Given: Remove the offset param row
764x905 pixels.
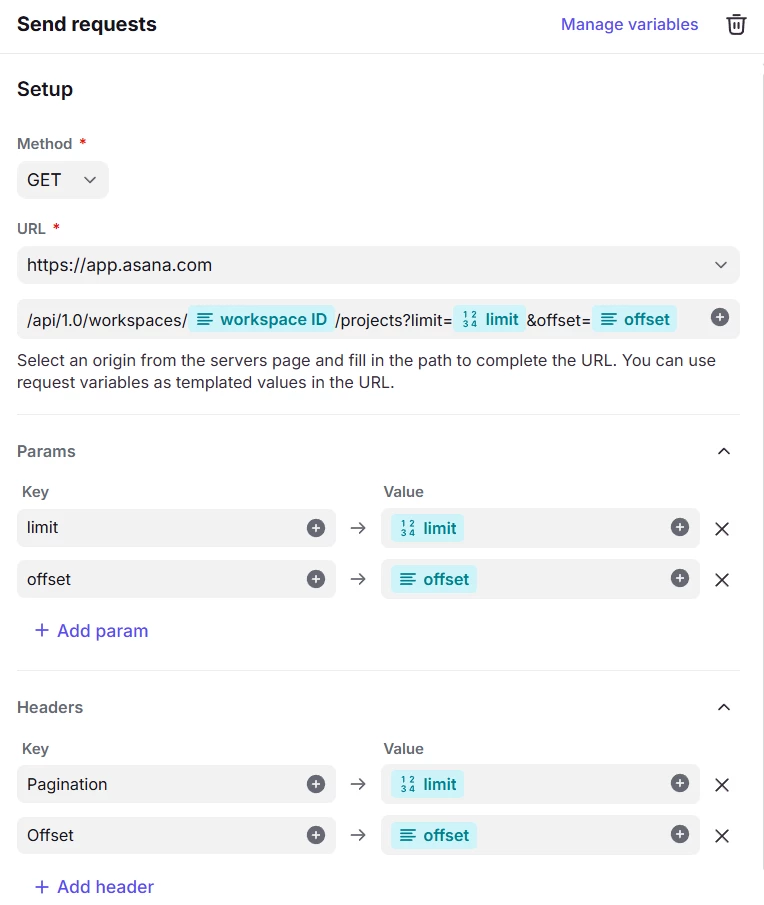Looking at the screenshot, I should point(722,580).
